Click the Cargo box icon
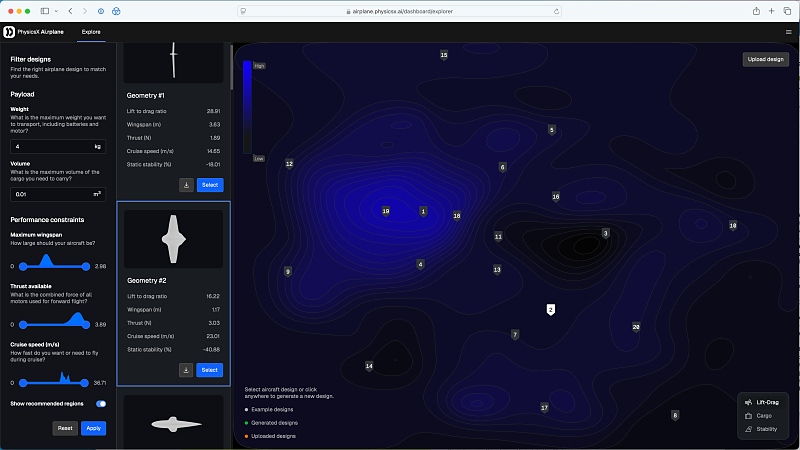The width and height of the screenshot is (800, 450). (x=748, y=416)
